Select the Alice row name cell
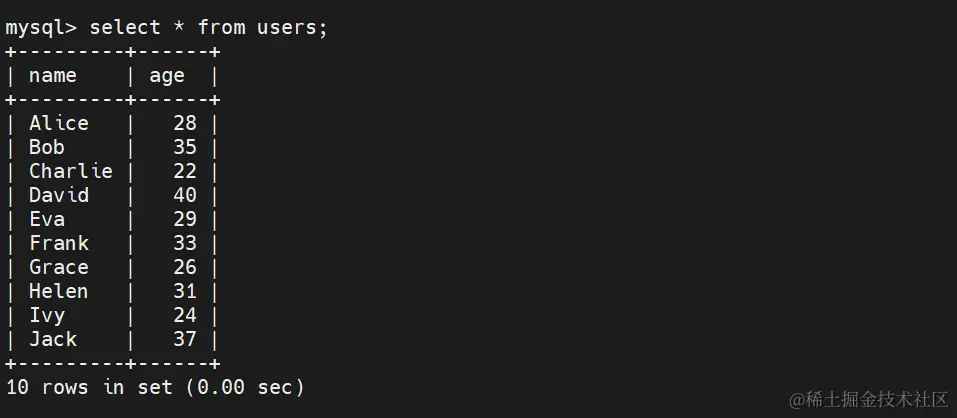Screen dimensions: 957x418 click(x=59, y=123)
